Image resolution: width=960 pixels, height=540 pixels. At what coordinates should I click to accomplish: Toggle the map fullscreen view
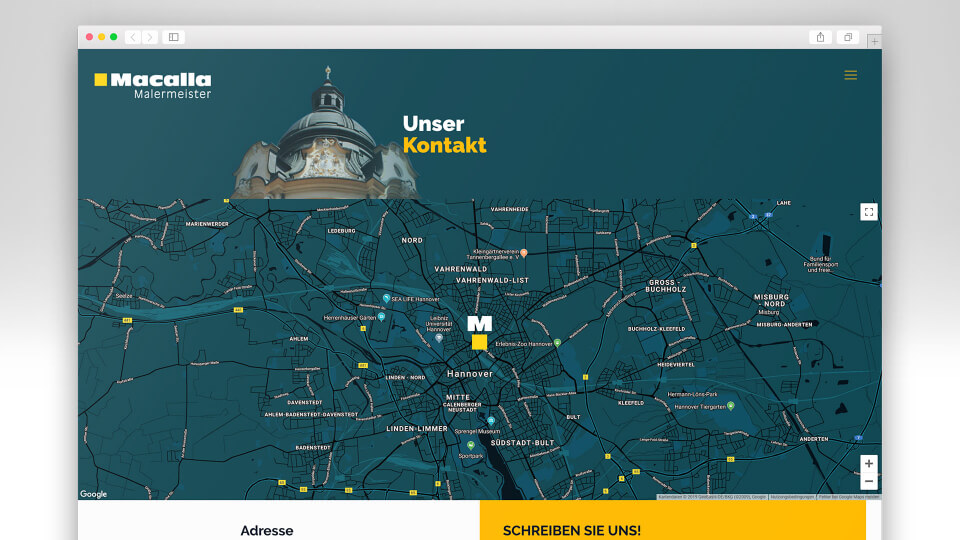[x=869, y=212]
